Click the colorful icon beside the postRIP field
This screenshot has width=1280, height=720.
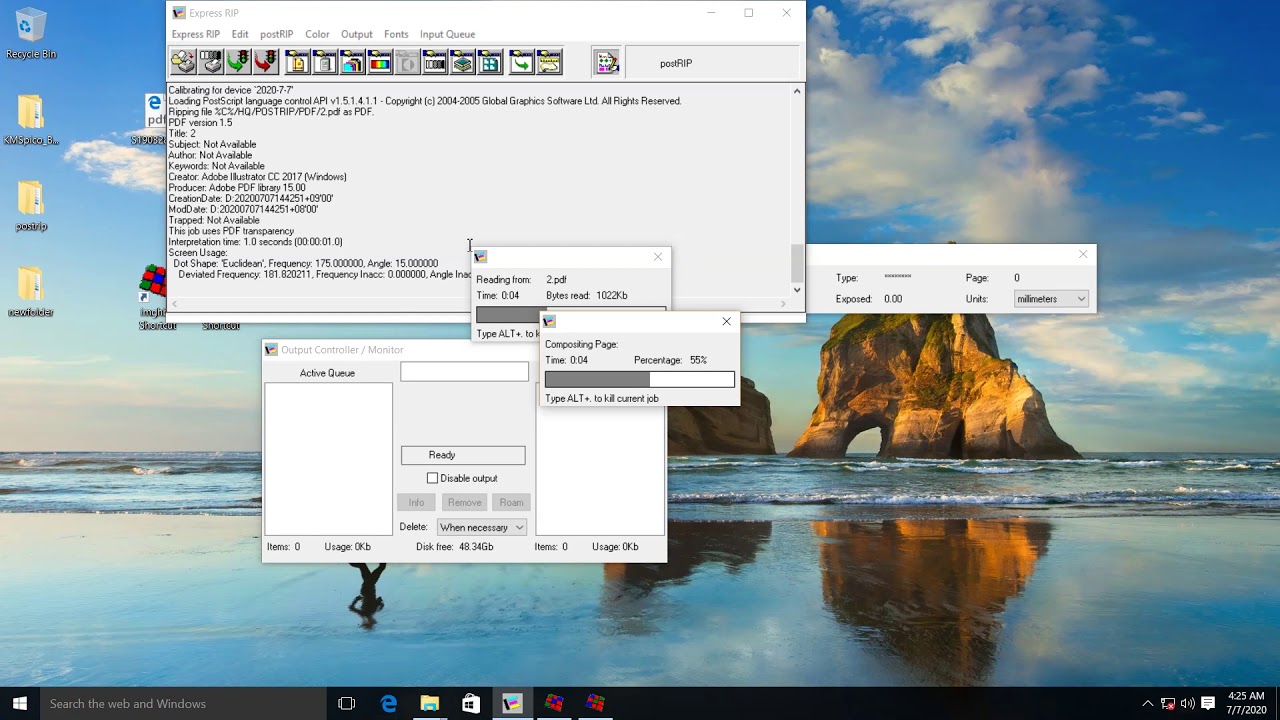point(607,63)
